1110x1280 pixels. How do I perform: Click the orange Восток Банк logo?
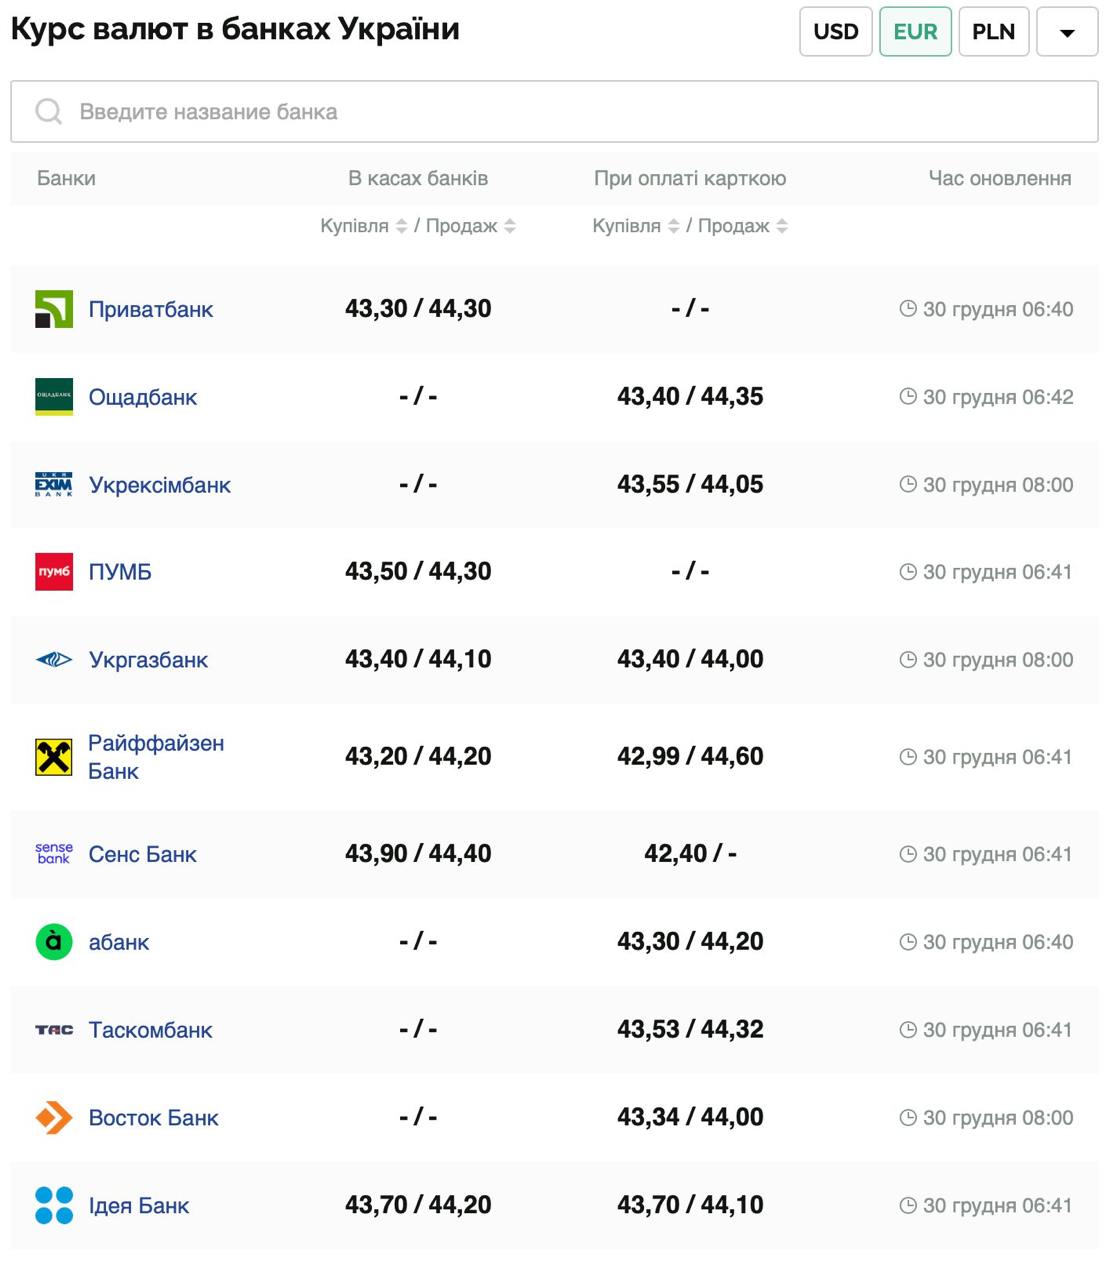click(54, 1117)
